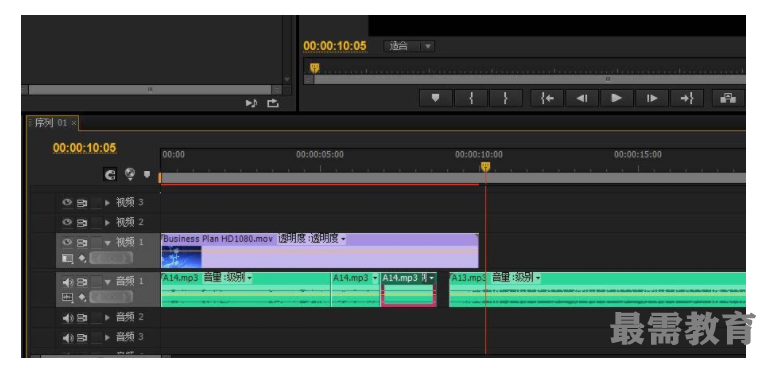
Task: Add marker button in program monitor
Action: 435,98
